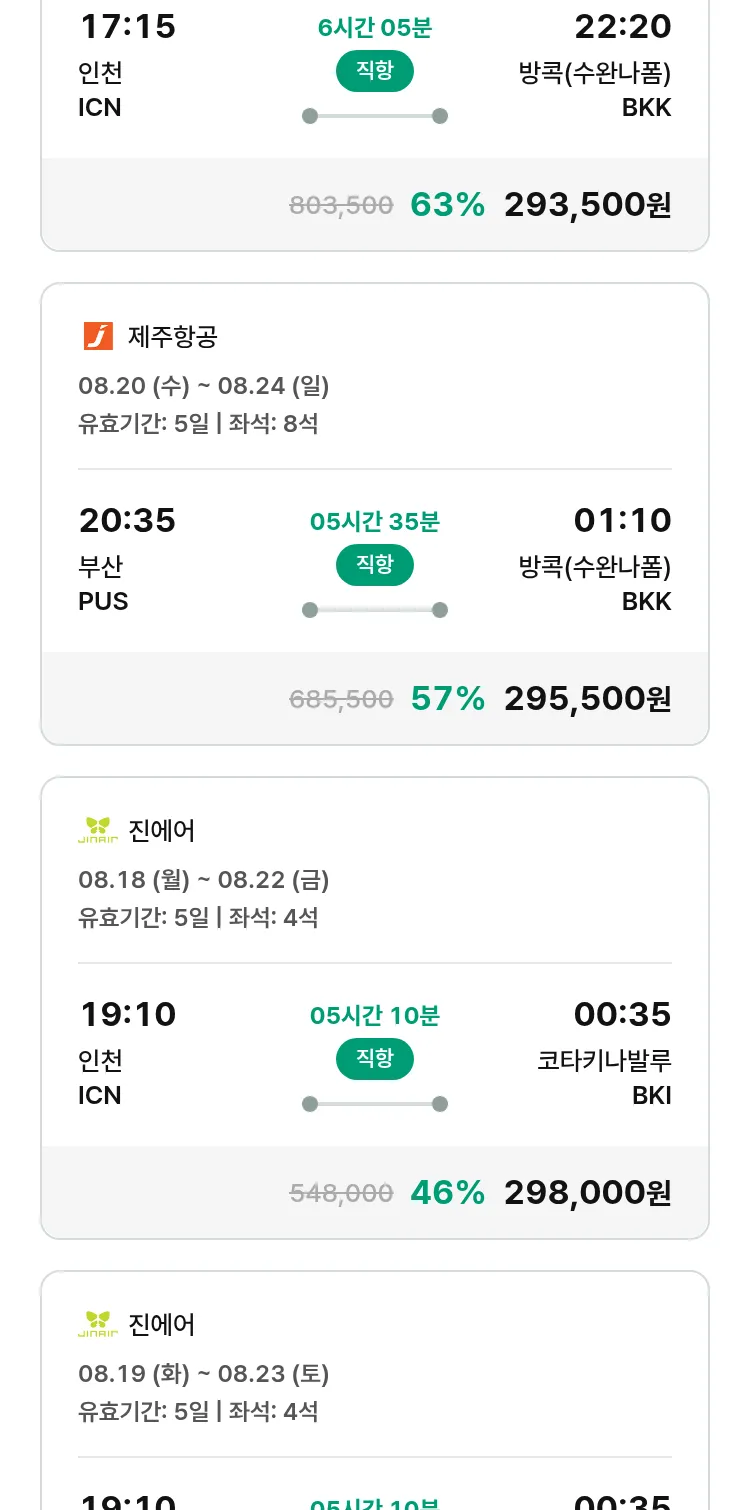Tap the Jin Air logo on the 08.19 card
Screen dimensions: 750x1510
[x=98, y=1324]
